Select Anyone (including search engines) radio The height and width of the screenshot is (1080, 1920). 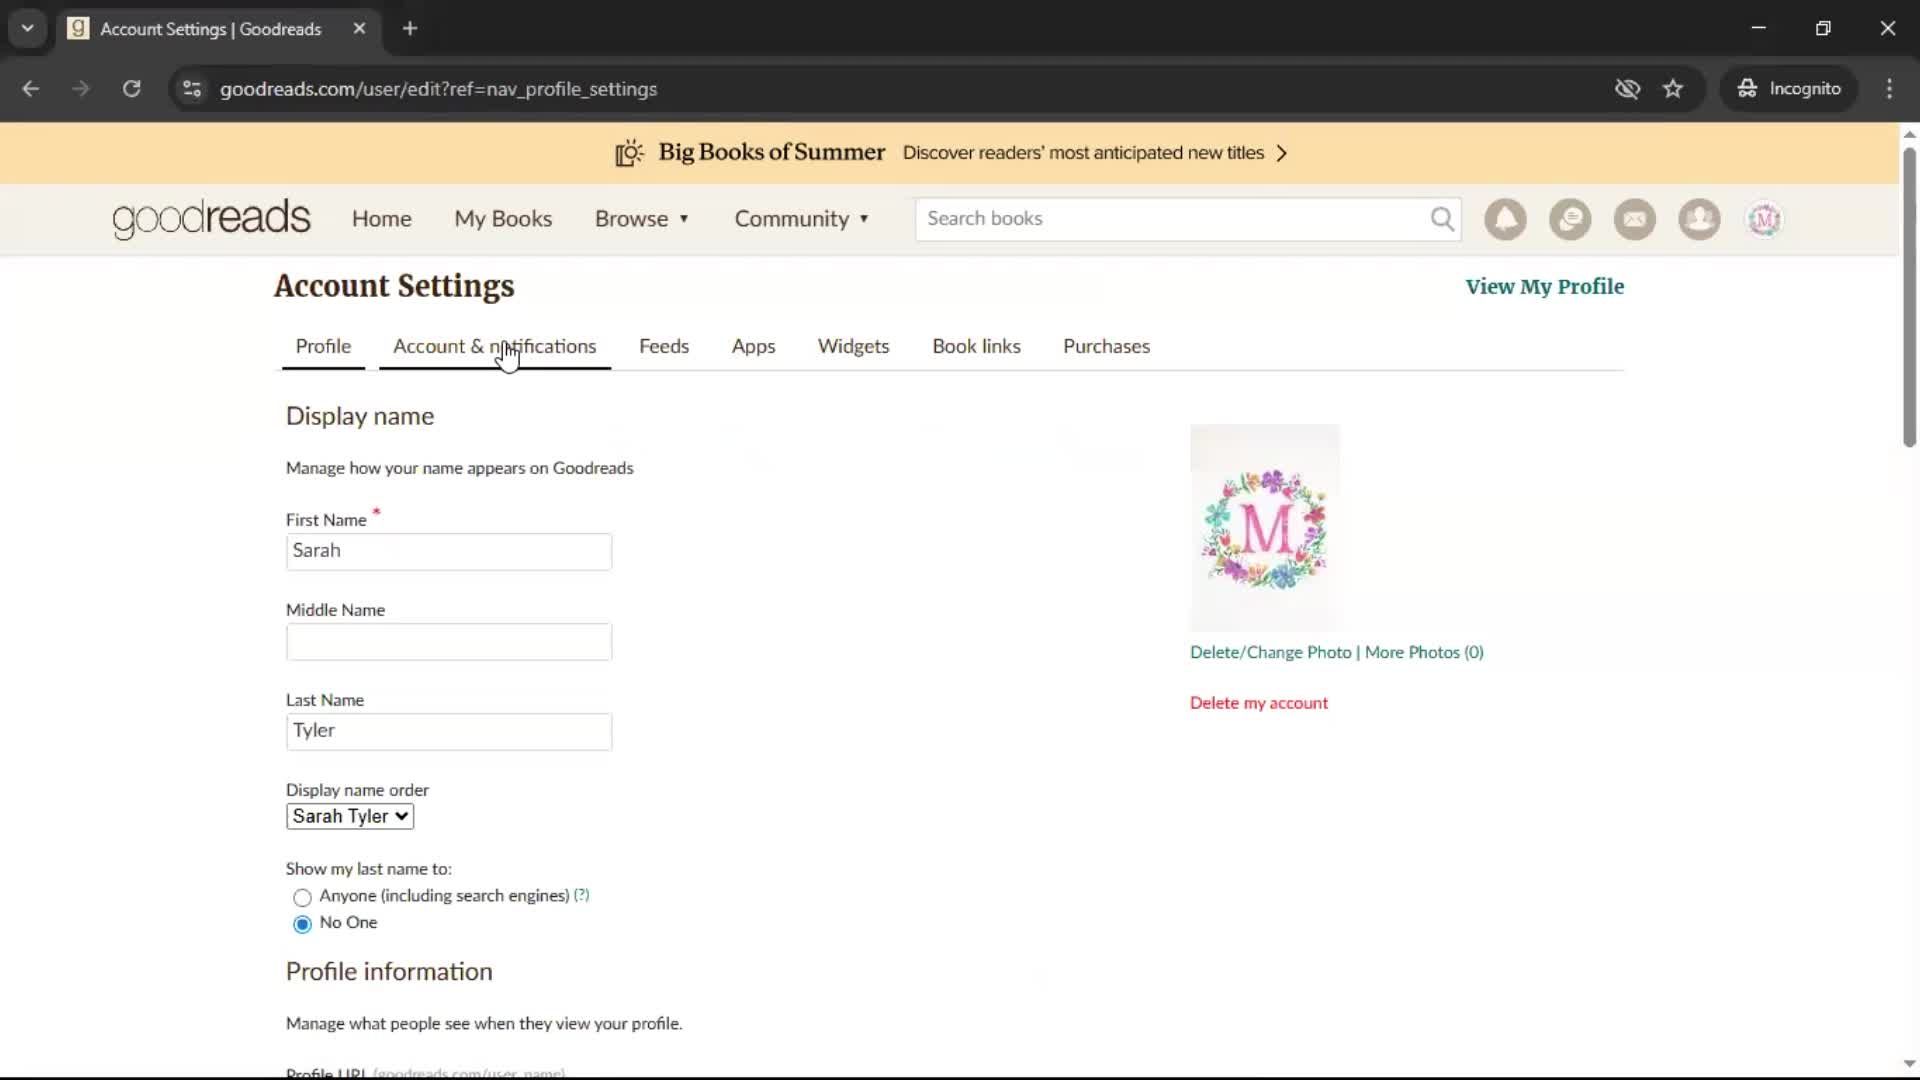[302, 897]
